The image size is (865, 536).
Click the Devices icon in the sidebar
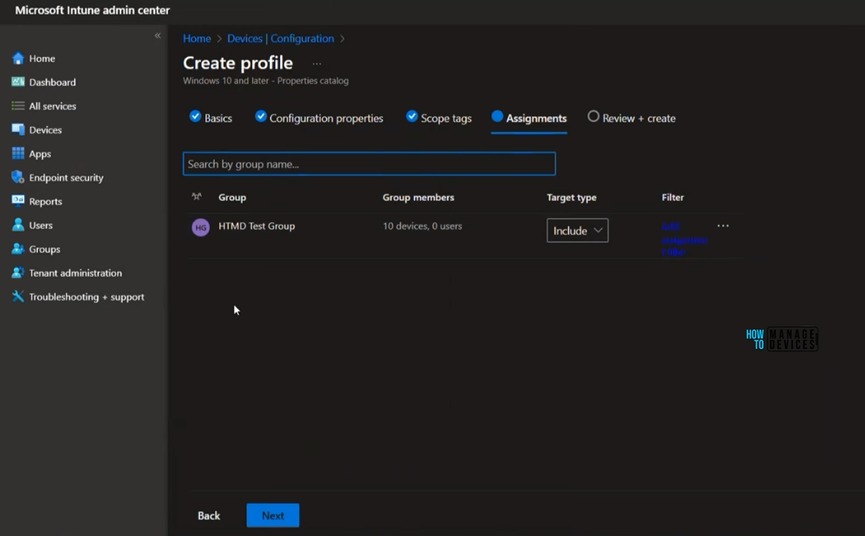pyautogui.click(x=18, y=130)
